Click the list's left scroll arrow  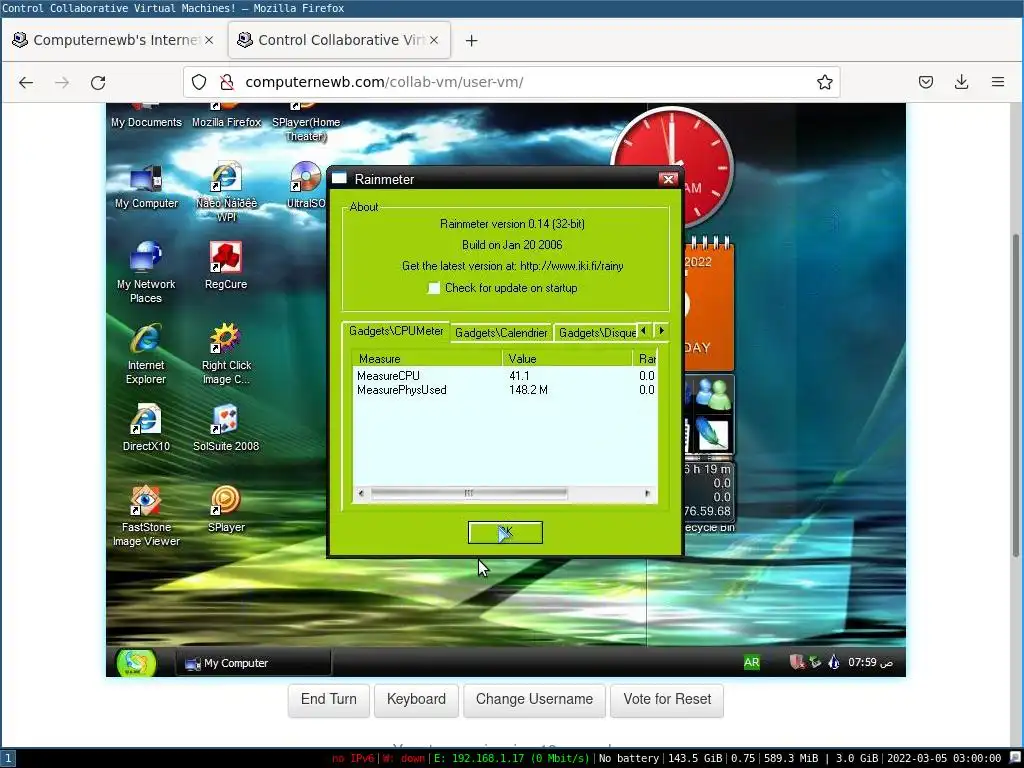(x=361, y=493)
